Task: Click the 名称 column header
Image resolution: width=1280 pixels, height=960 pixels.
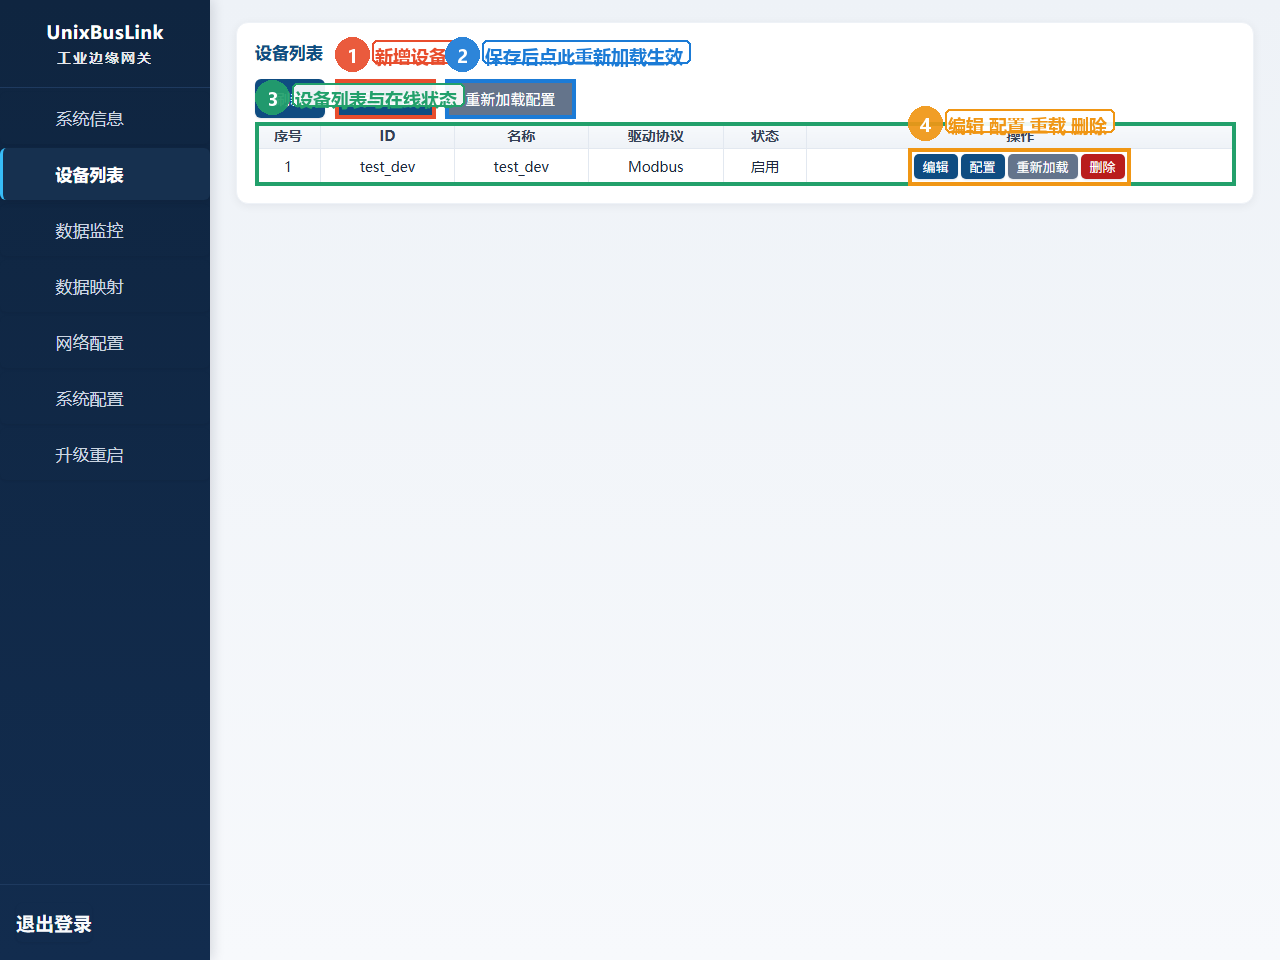Action: coord(521,136)
